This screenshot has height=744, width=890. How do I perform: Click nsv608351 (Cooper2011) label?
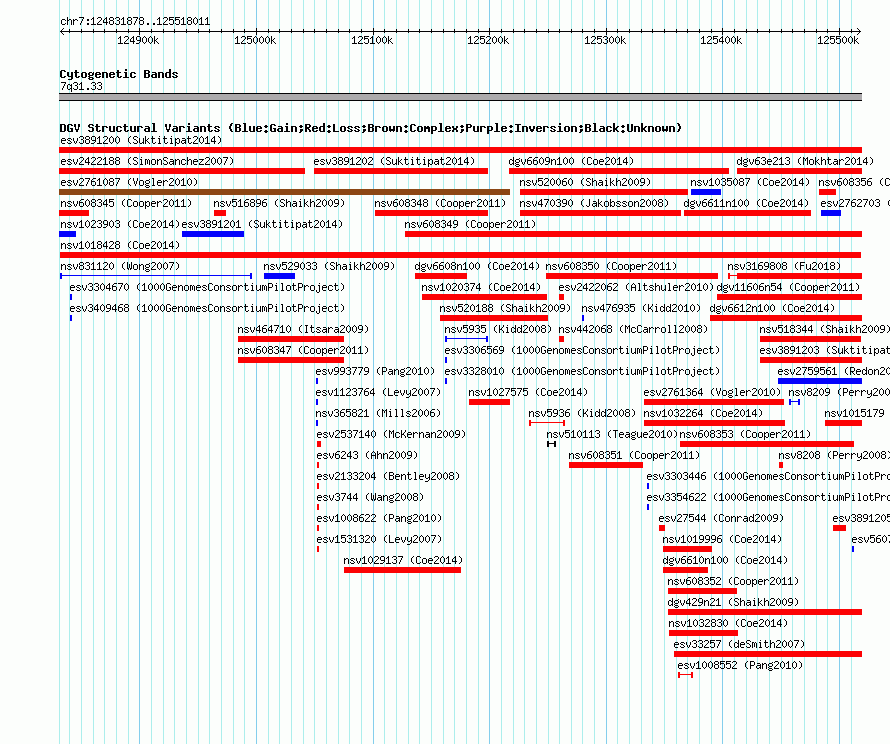pos(634,455)
